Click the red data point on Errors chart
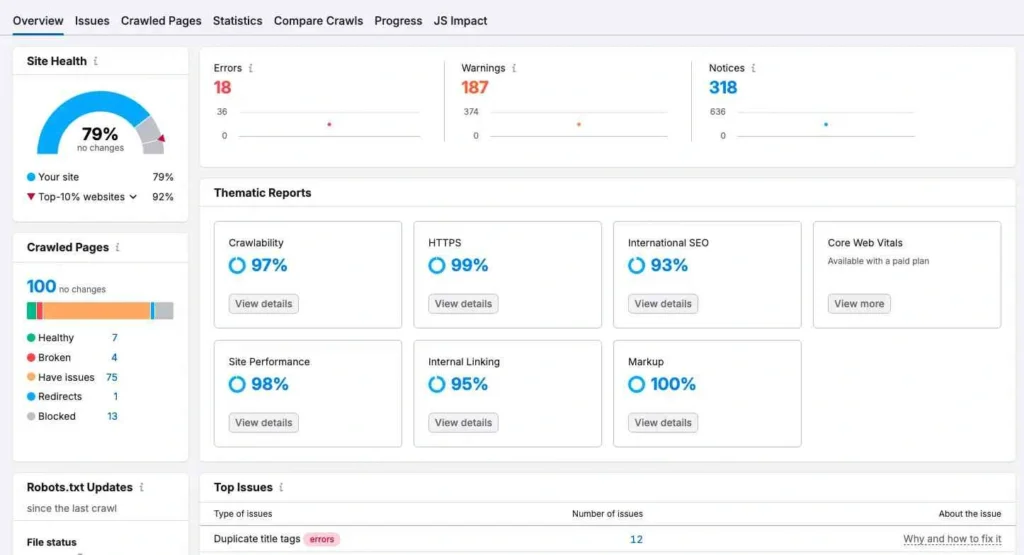This screenshot has width=1024, height=555. [329, 124]
